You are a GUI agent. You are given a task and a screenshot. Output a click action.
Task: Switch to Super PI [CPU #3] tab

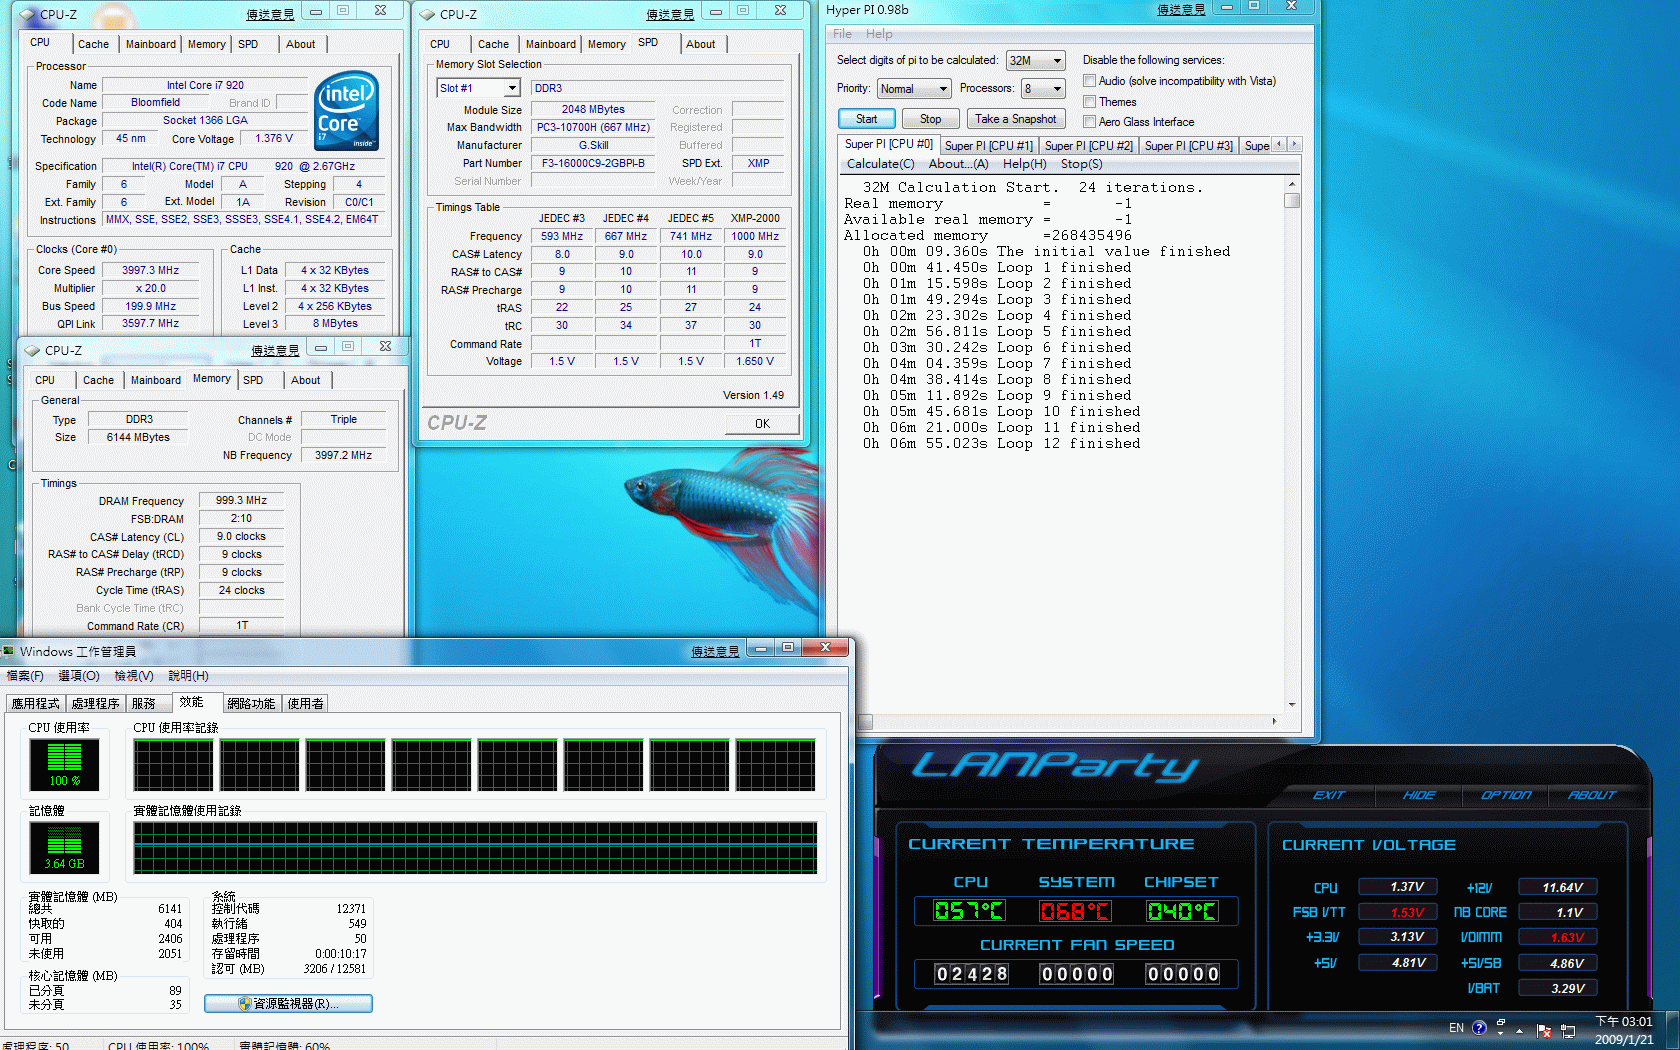(x=1188, y=146)
